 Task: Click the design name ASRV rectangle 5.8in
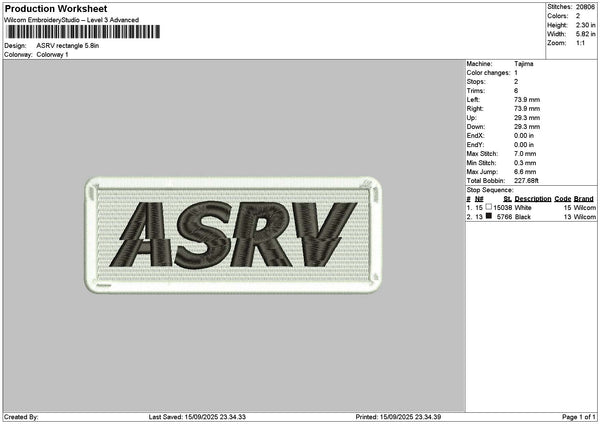(x=68, y=46)
